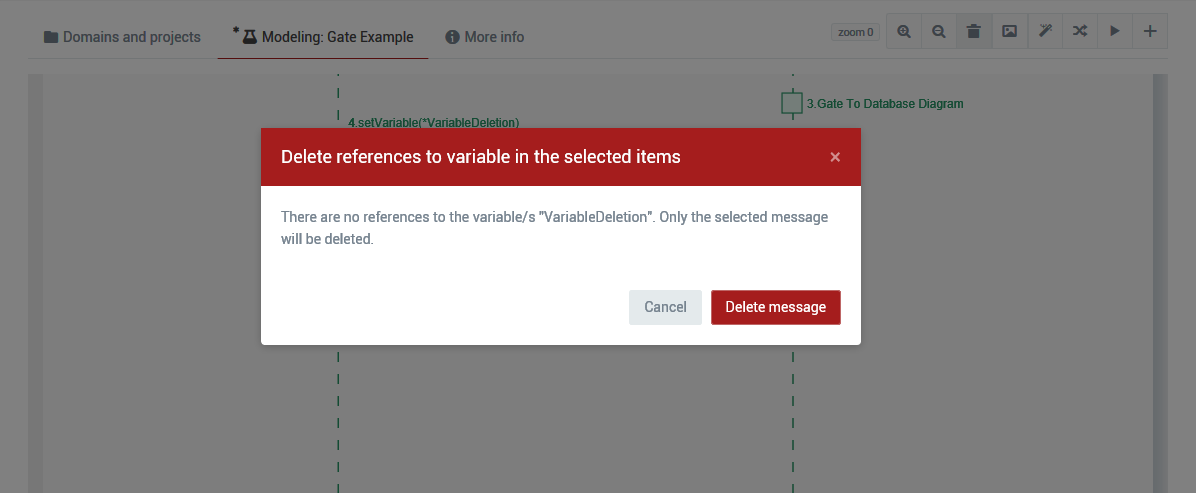Click the folder icon beside Domains

coord(51,37)
